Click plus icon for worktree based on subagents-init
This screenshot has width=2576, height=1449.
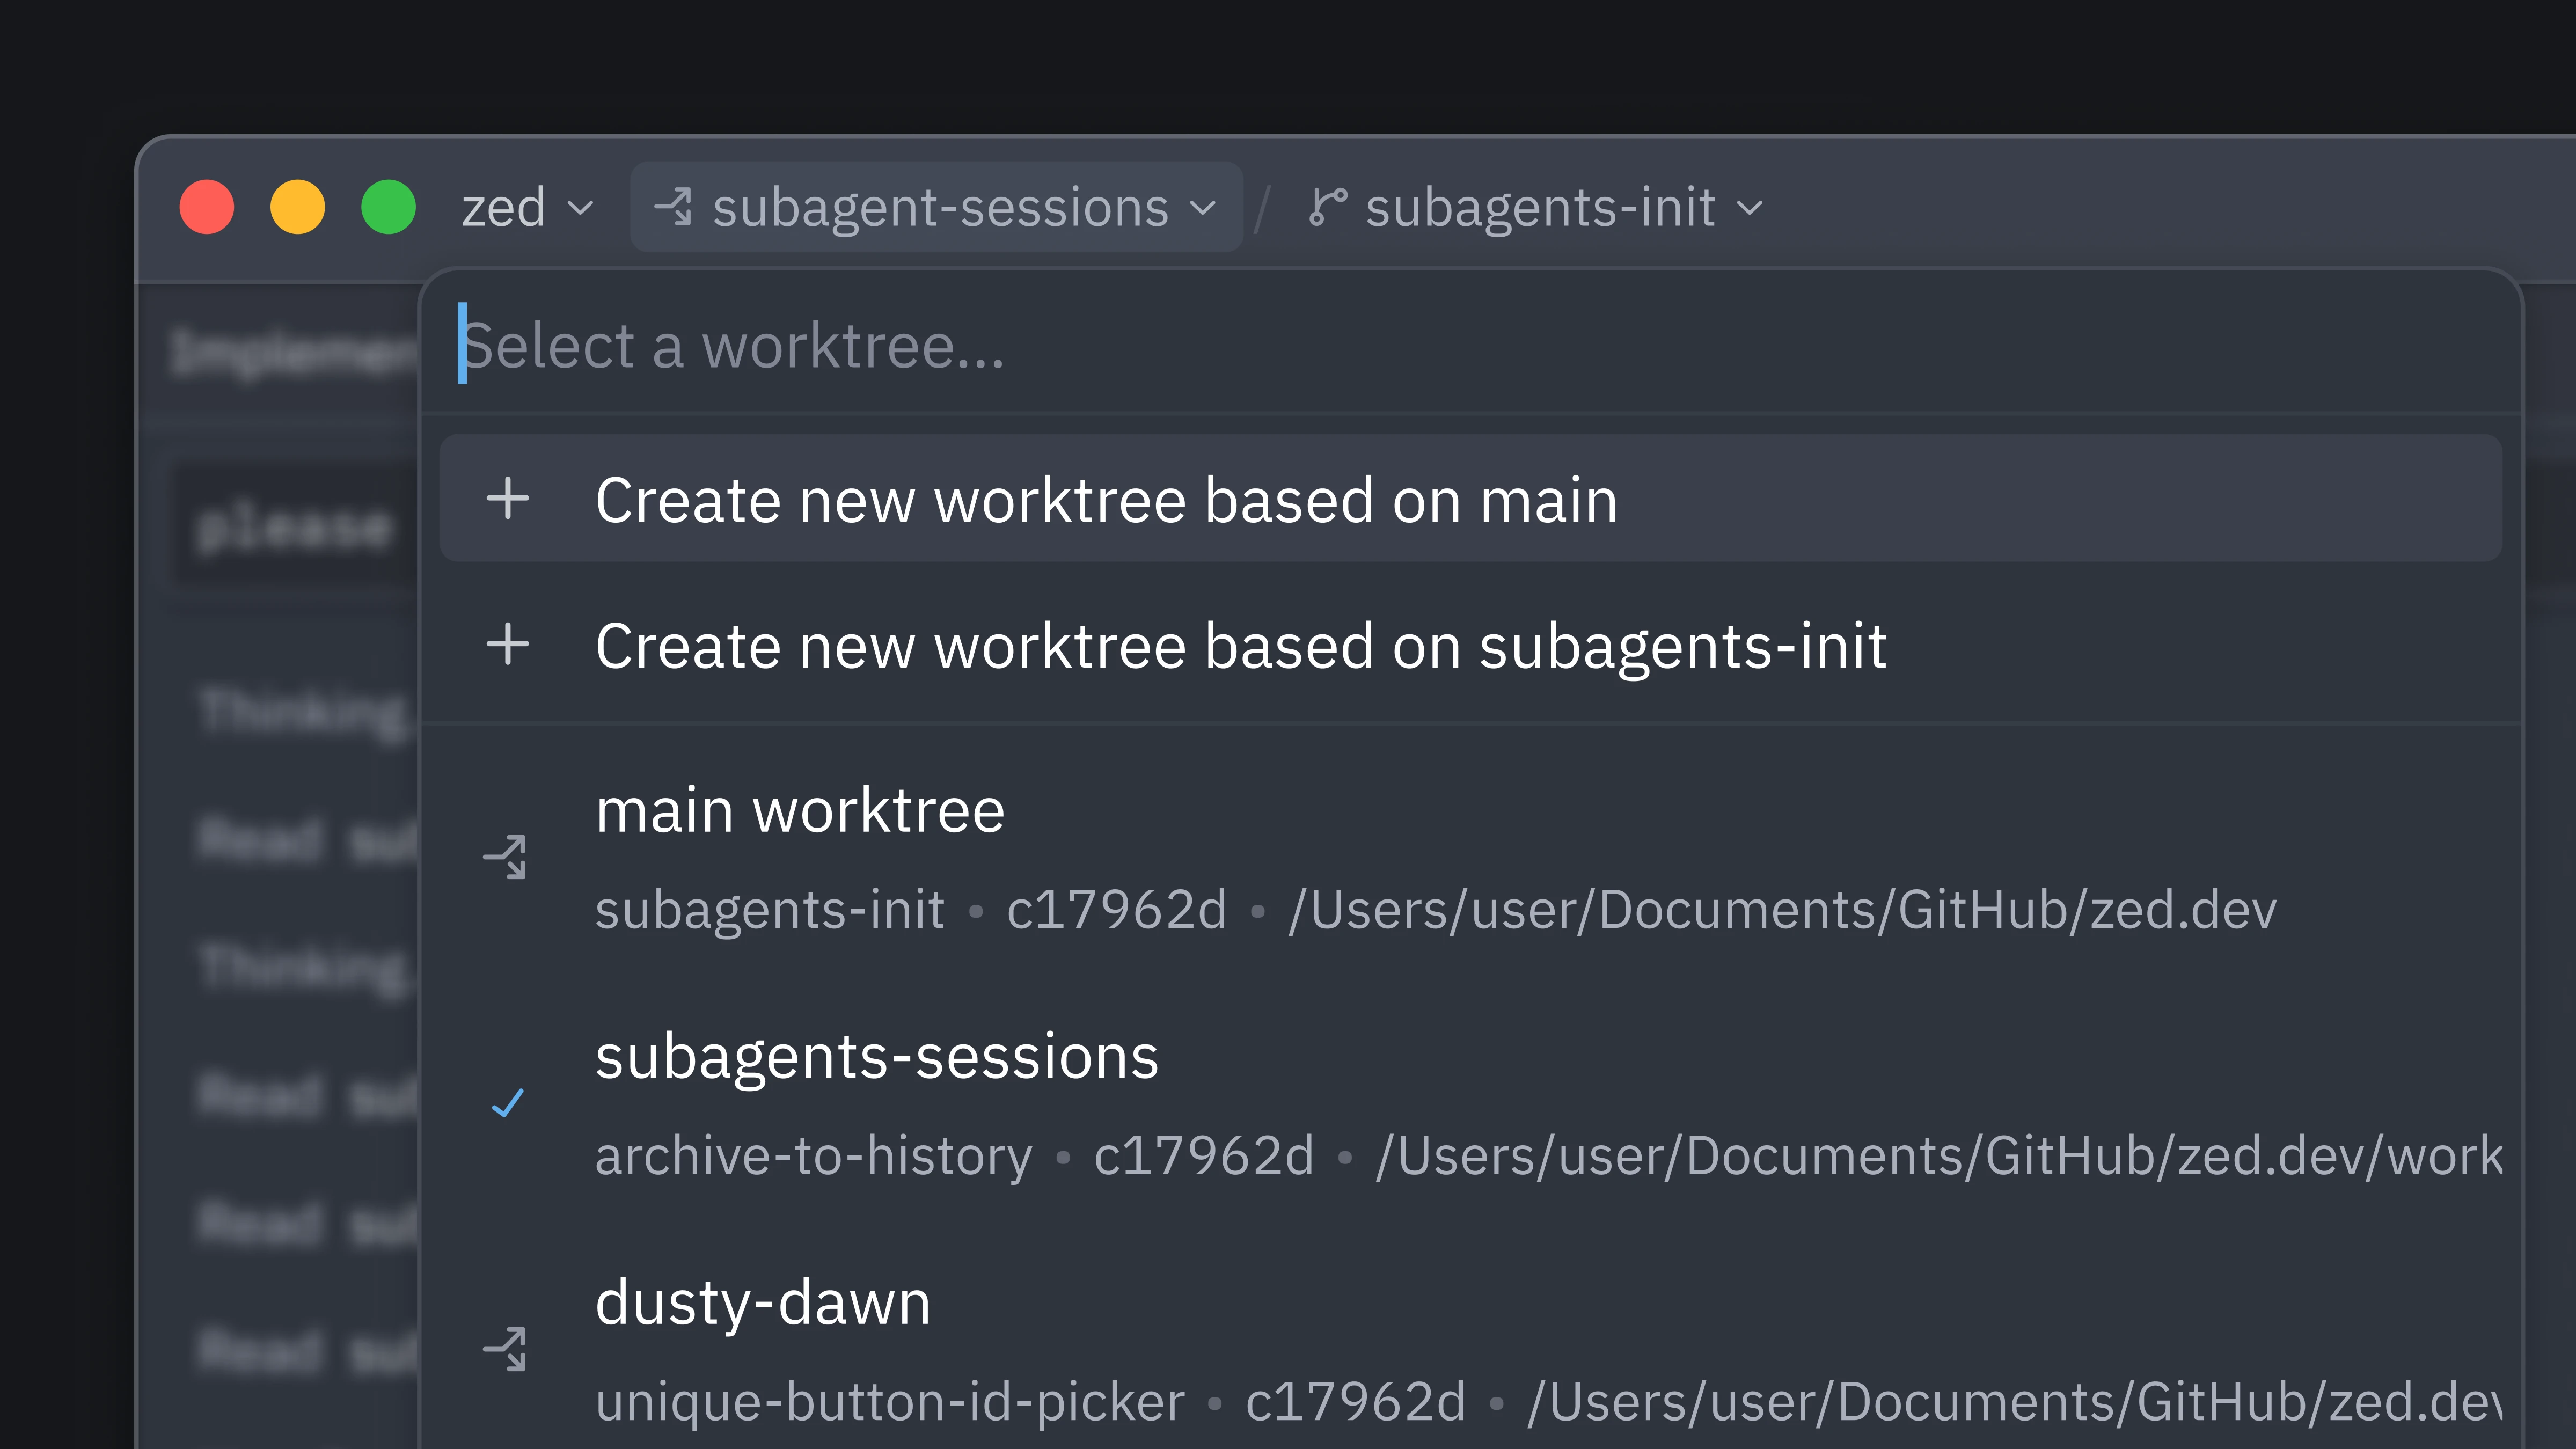pos(508,644)
